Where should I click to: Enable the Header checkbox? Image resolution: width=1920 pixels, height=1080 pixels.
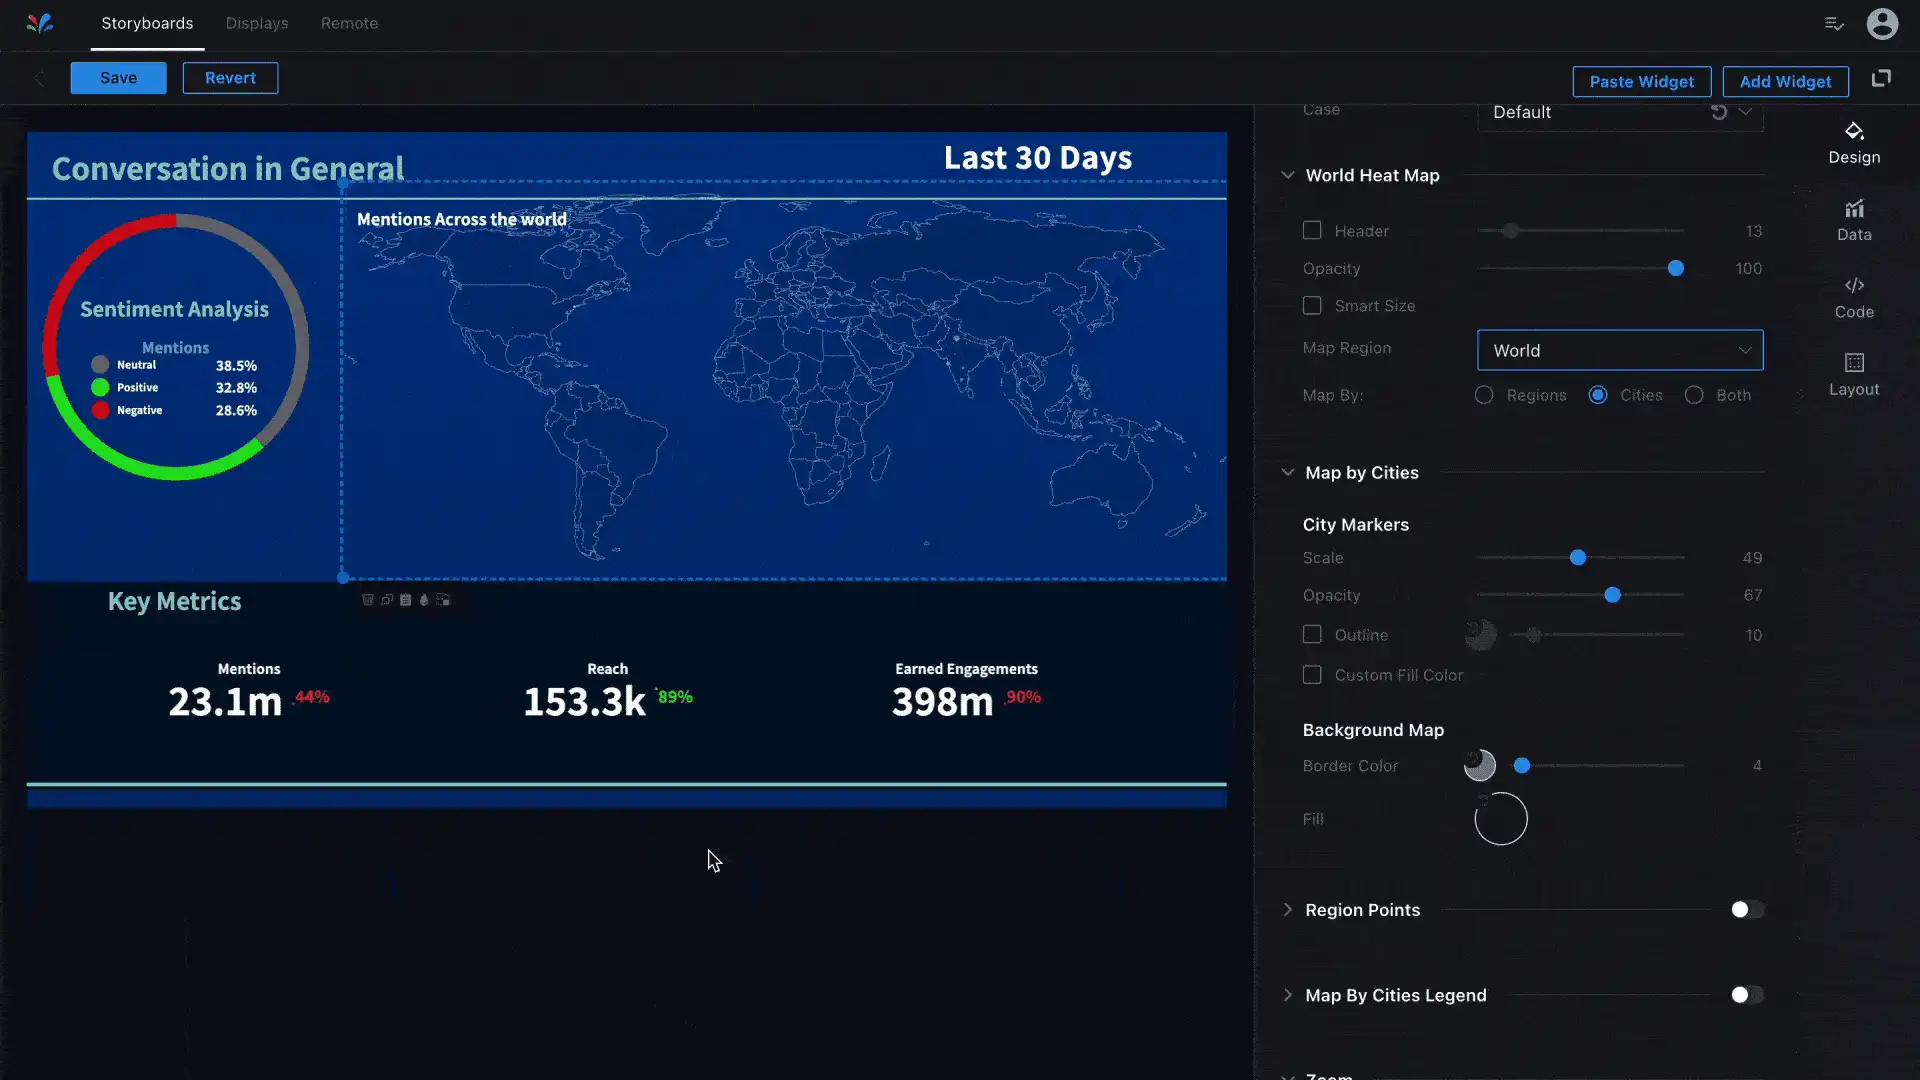click(1311, 231)
